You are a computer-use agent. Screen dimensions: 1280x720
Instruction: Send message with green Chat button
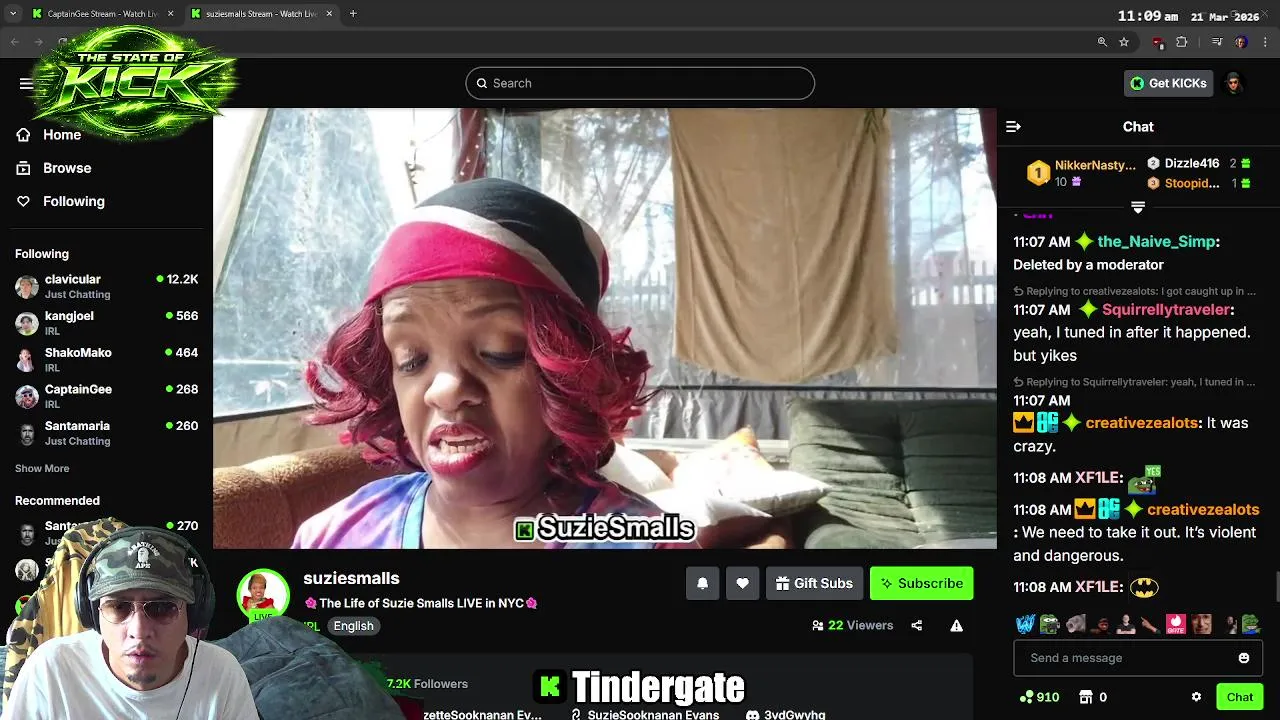(1239, 697)
